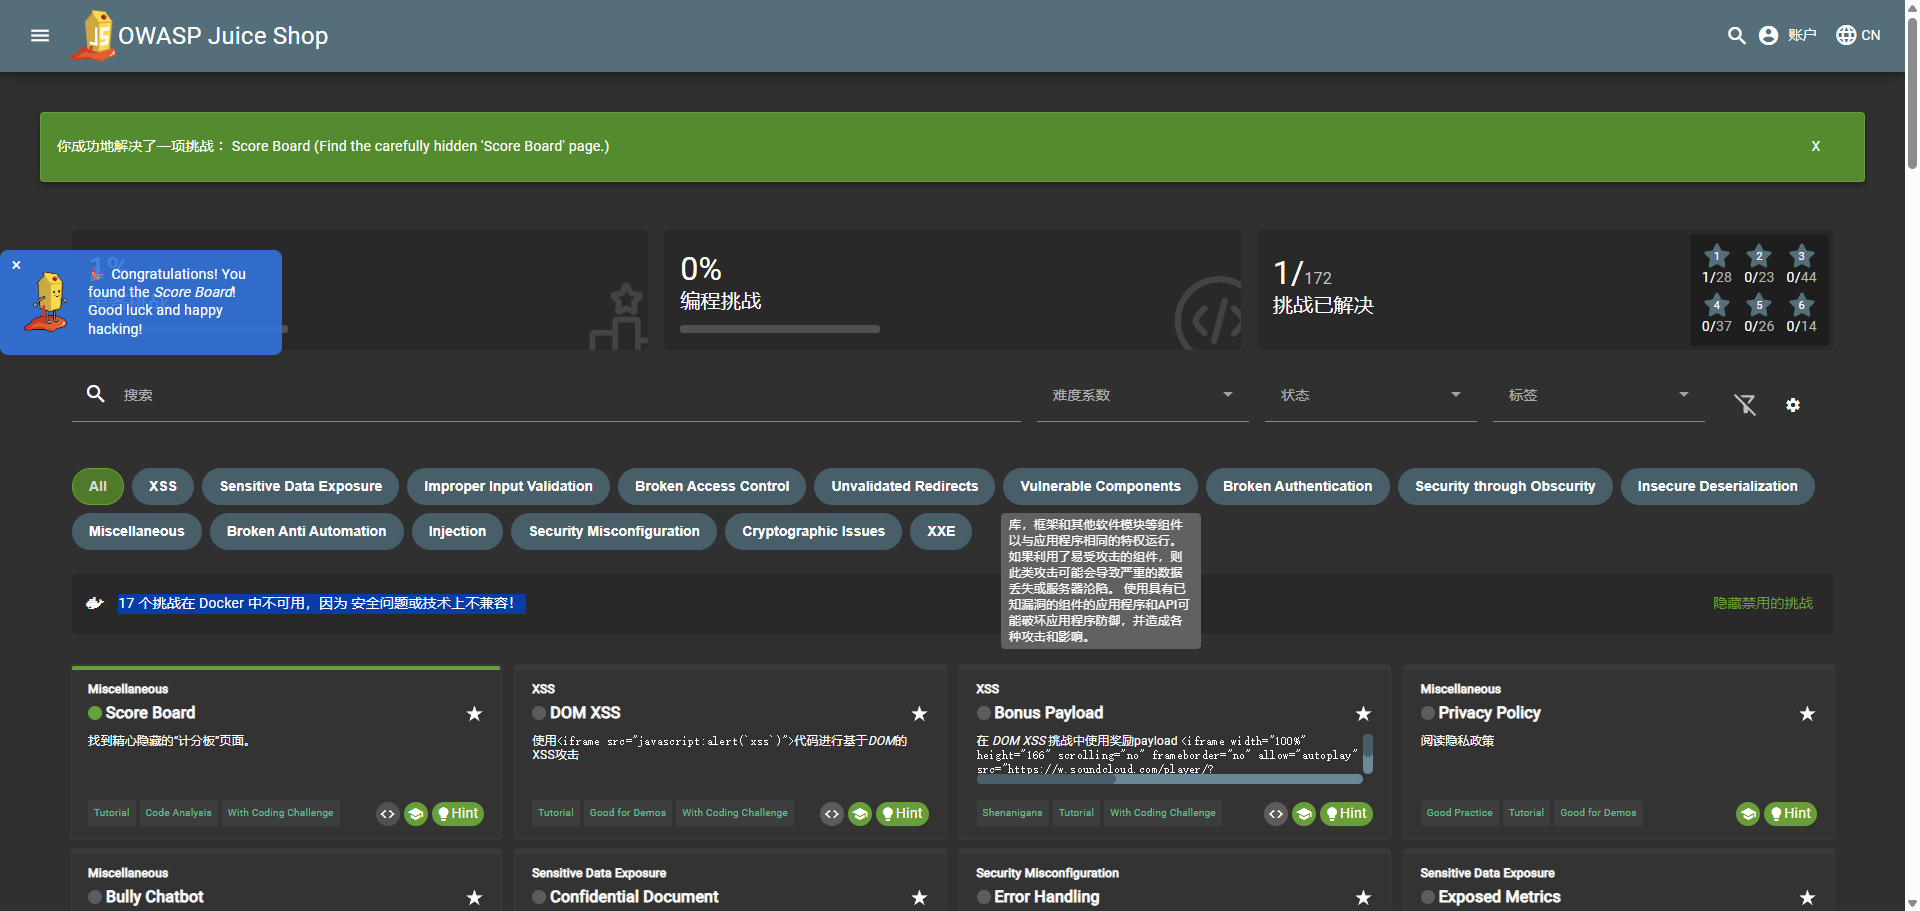Toggle the Sensitive Data Exposure category chip

[301, 487]
